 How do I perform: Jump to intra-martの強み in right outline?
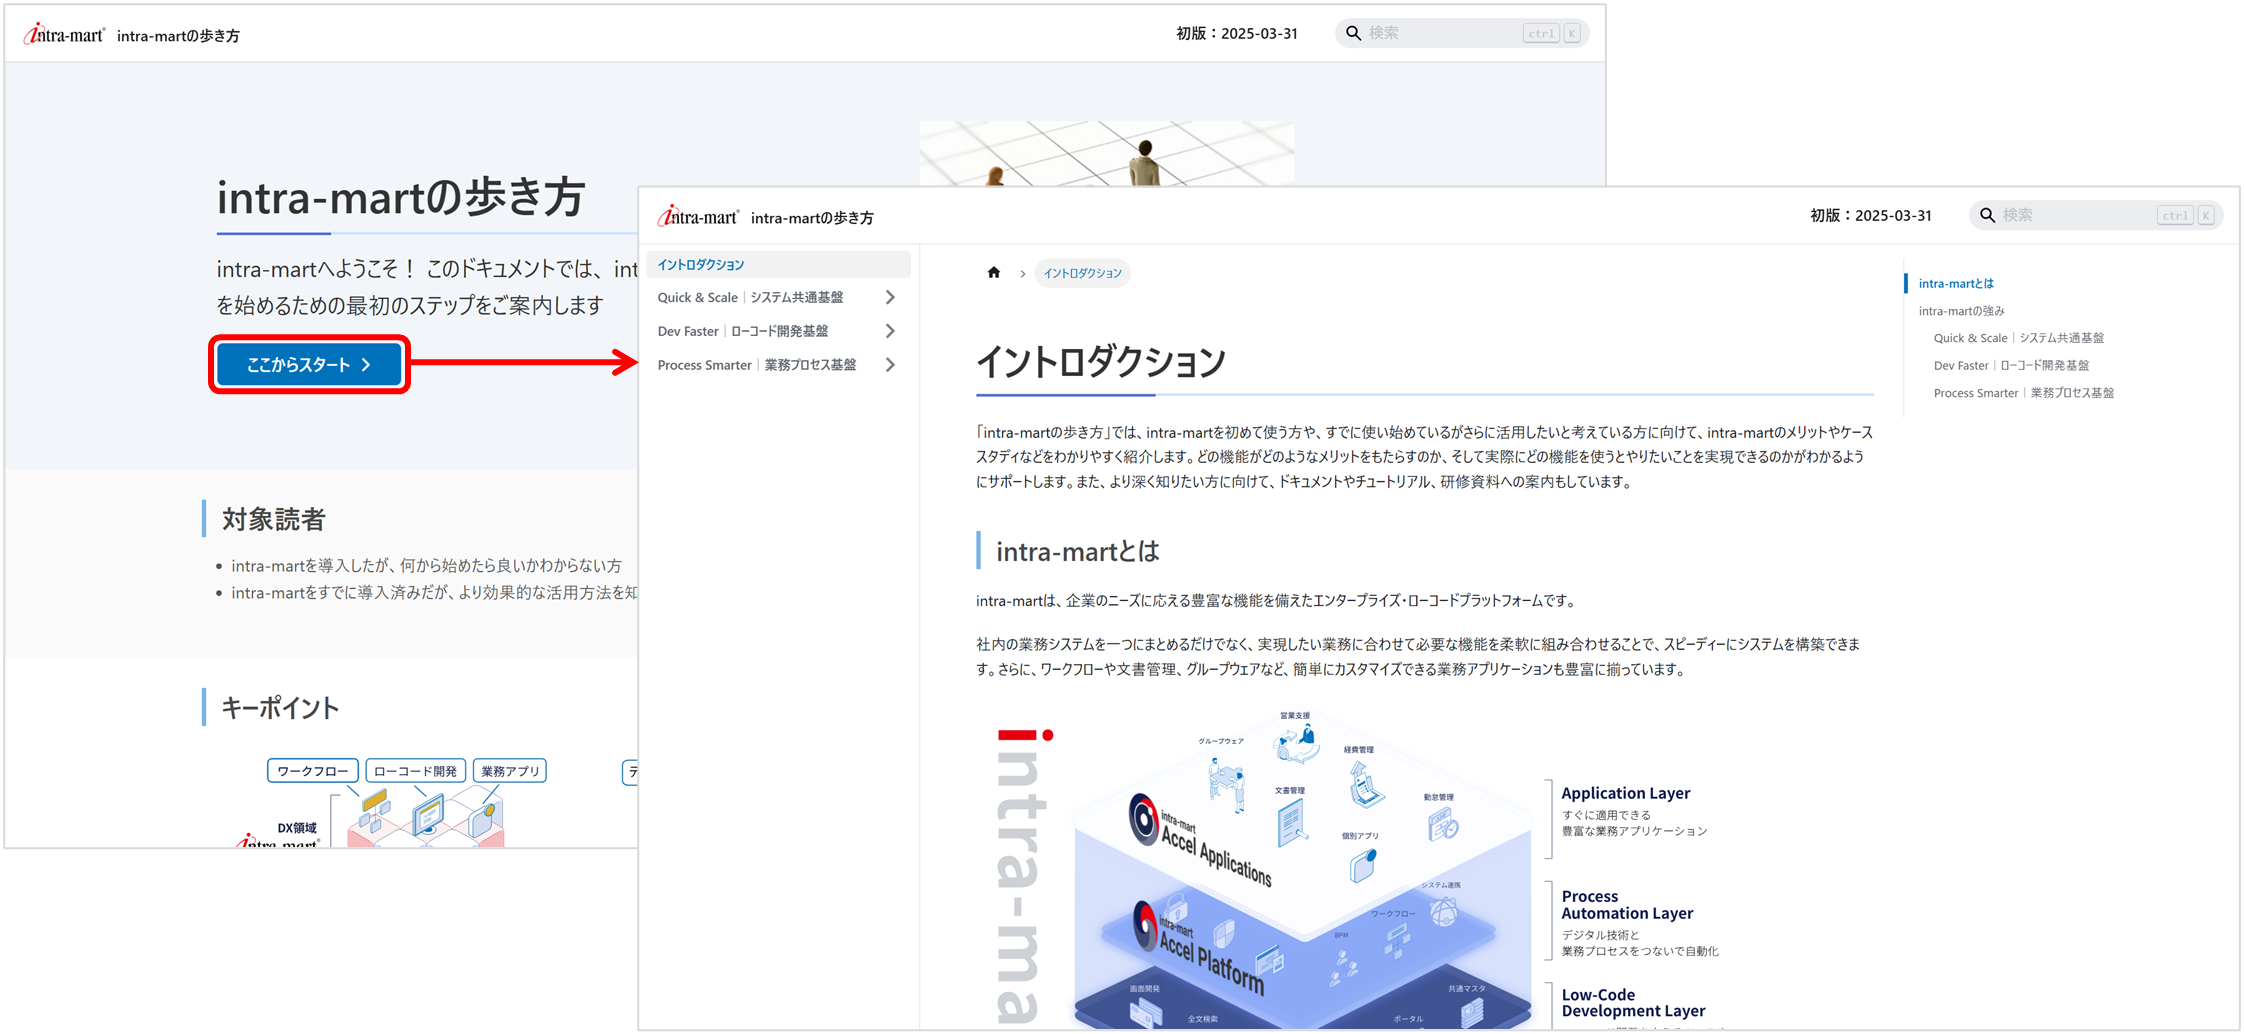(1961, 311)
